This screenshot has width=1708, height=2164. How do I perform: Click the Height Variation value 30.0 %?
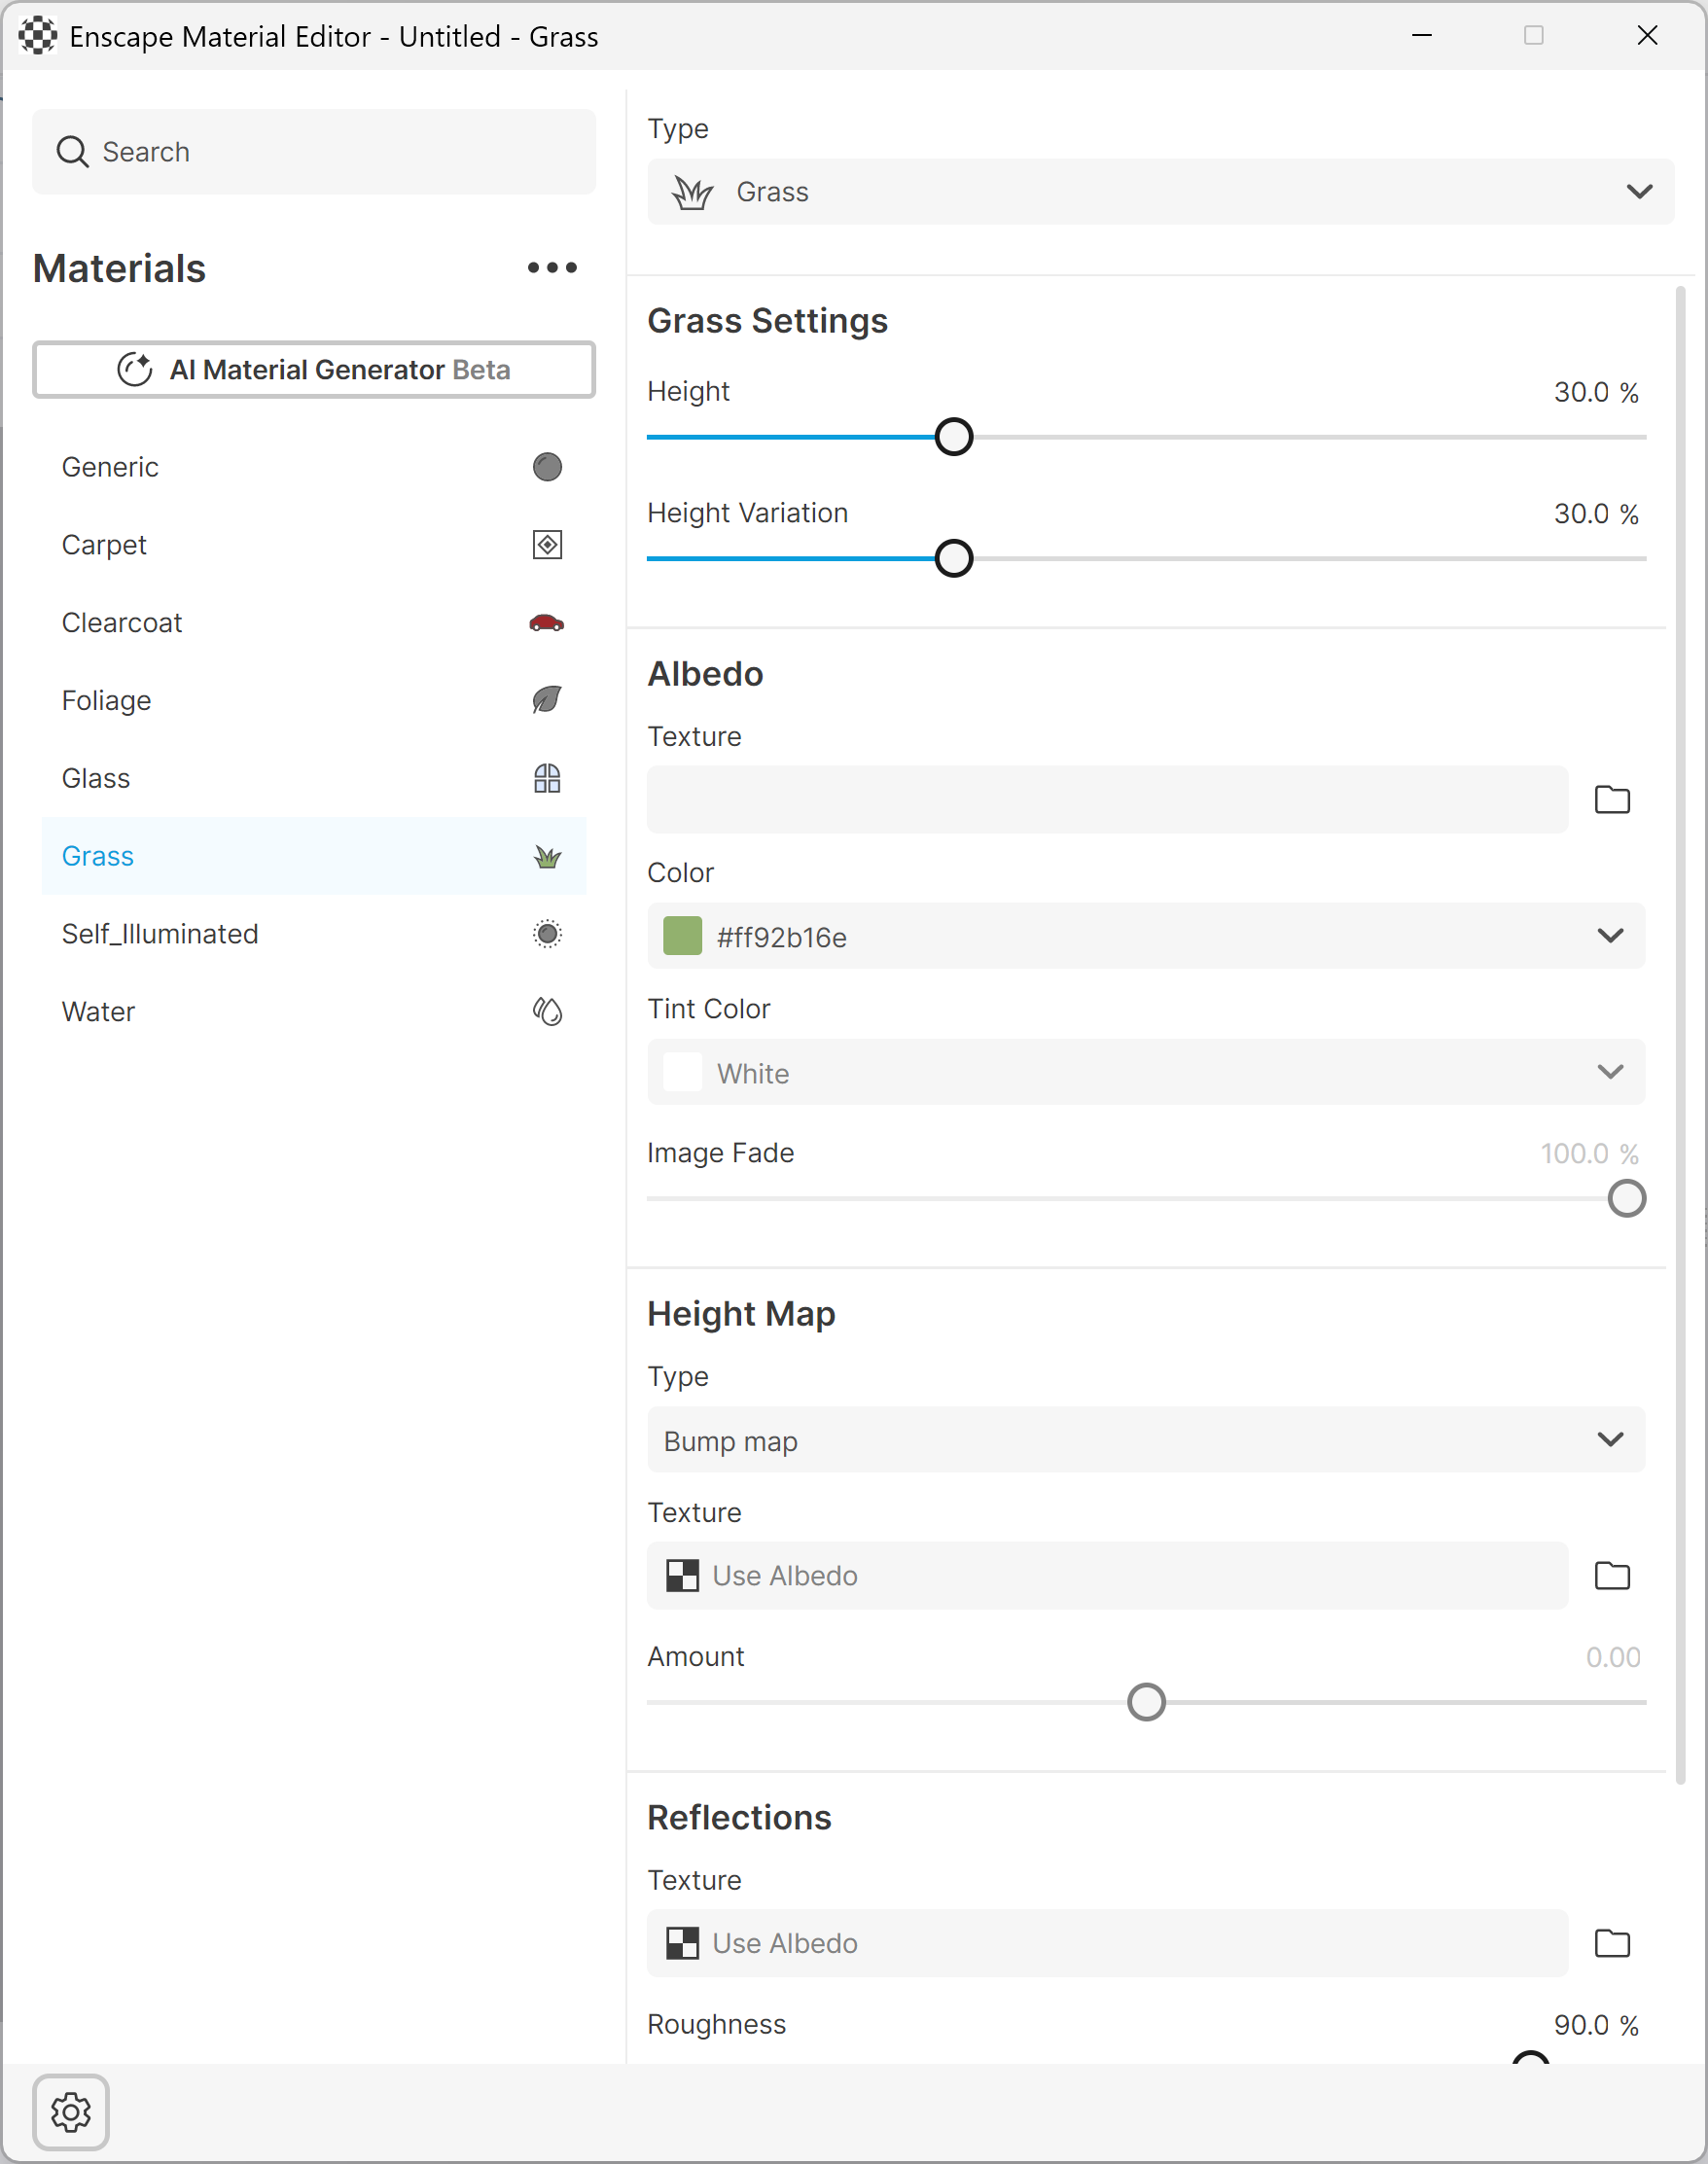tap(1596, 514)
